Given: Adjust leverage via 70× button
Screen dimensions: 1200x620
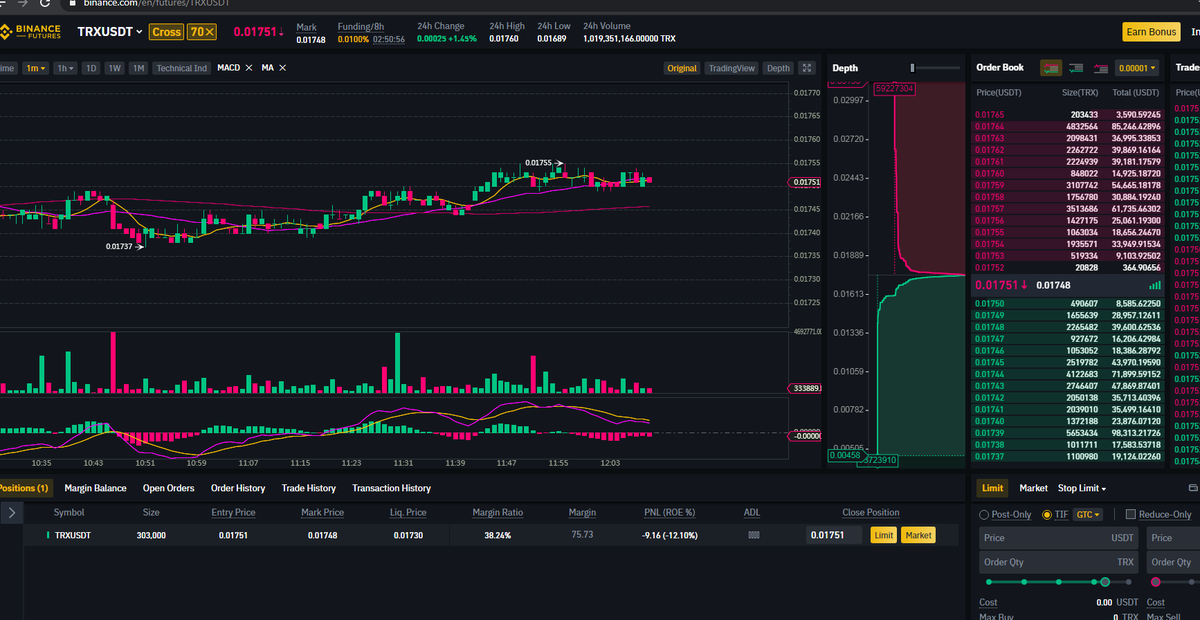Looking at the screenshot, I should 202,32.
